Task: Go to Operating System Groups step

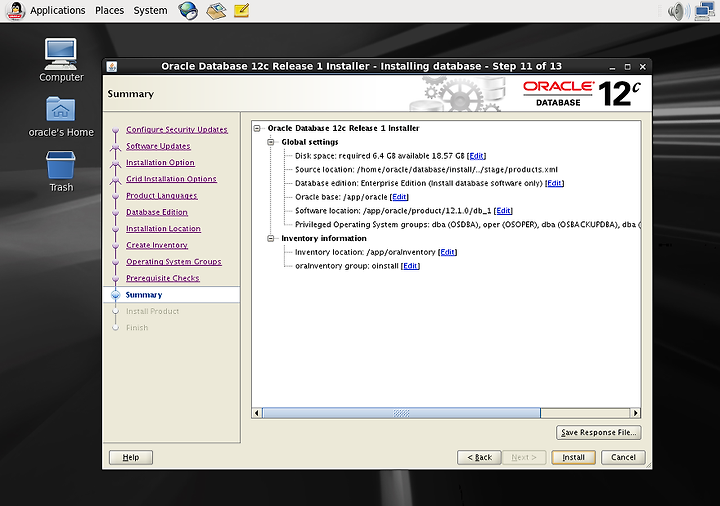Action: (174, 262)
